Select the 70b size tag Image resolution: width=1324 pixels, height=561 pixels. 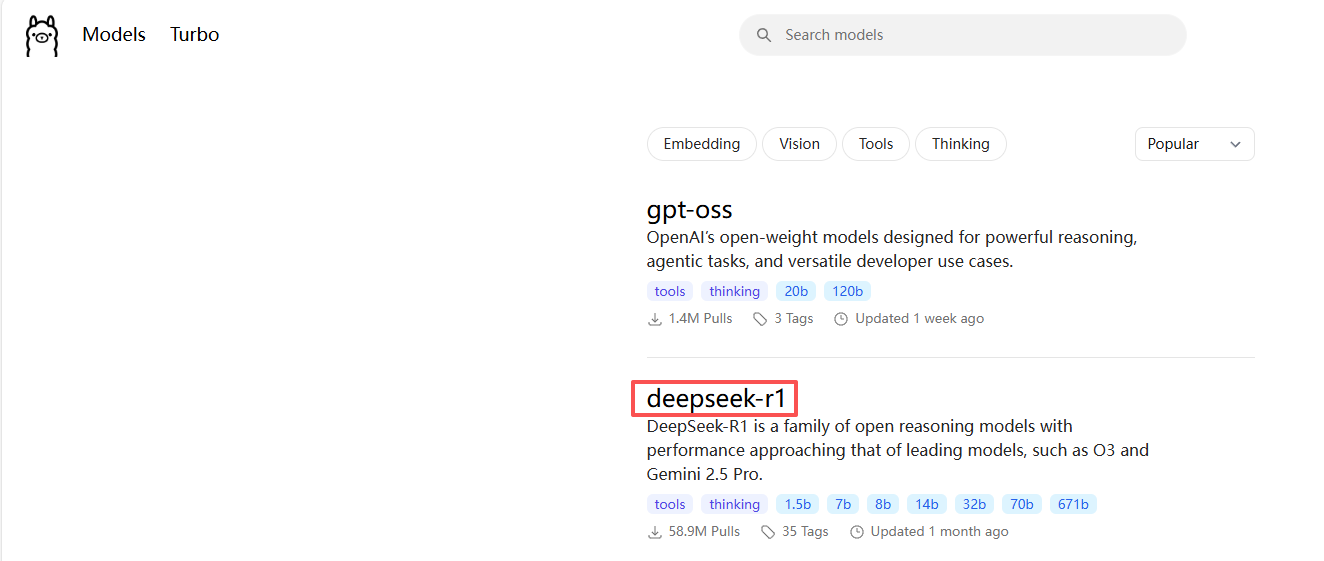pyautogui.click(x=1023, y=504)
